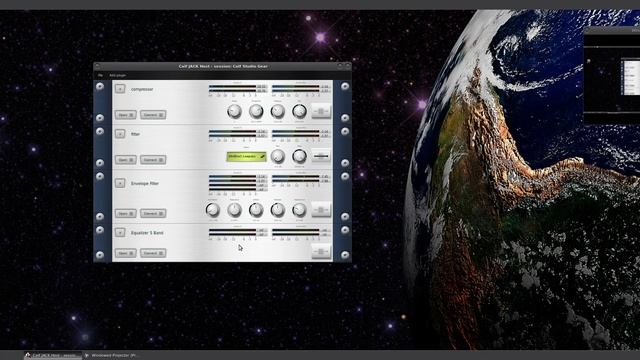Click the partly visible window at right edge
Screen dimensions: 640x360
[x=612, y=76]
